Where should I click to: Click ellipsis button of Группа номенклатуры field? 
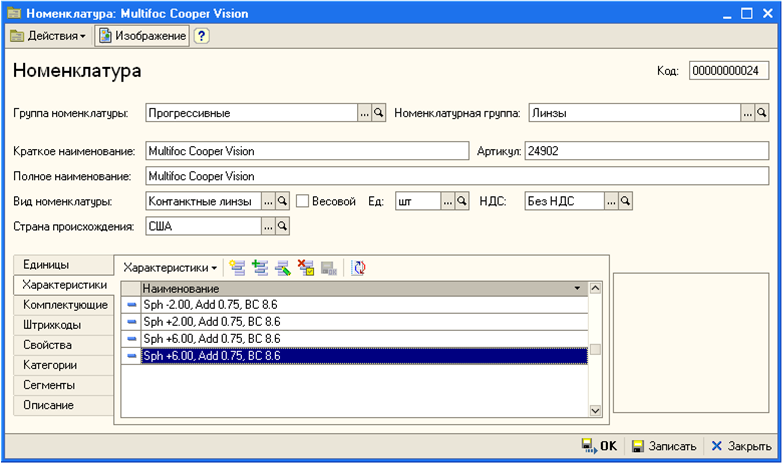(x=365, y=113)
